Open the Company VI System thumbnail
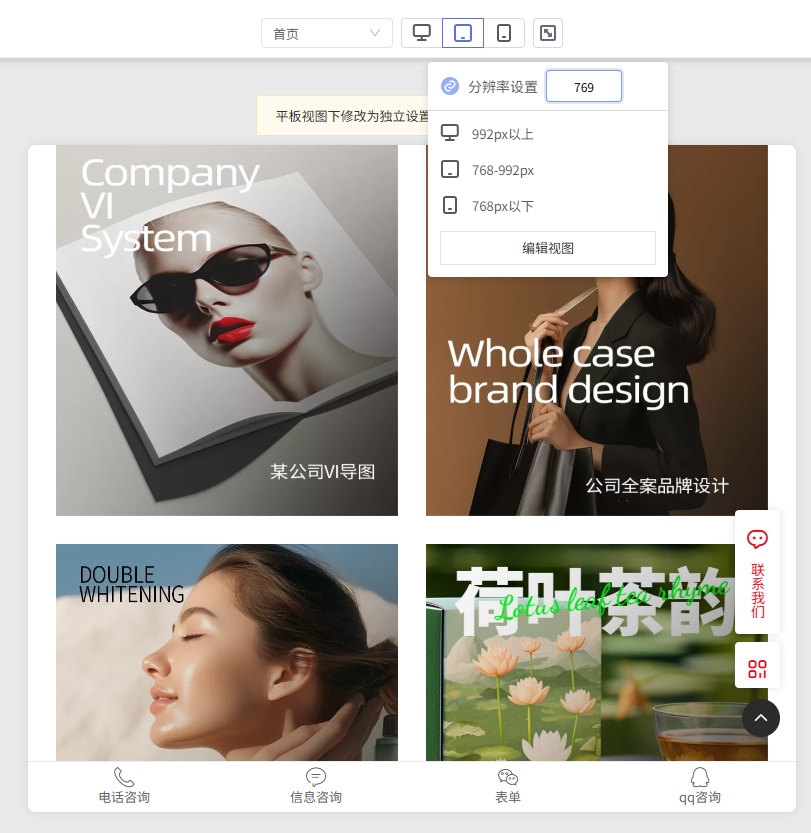811x833 pixels. click(x=227, y=330)
